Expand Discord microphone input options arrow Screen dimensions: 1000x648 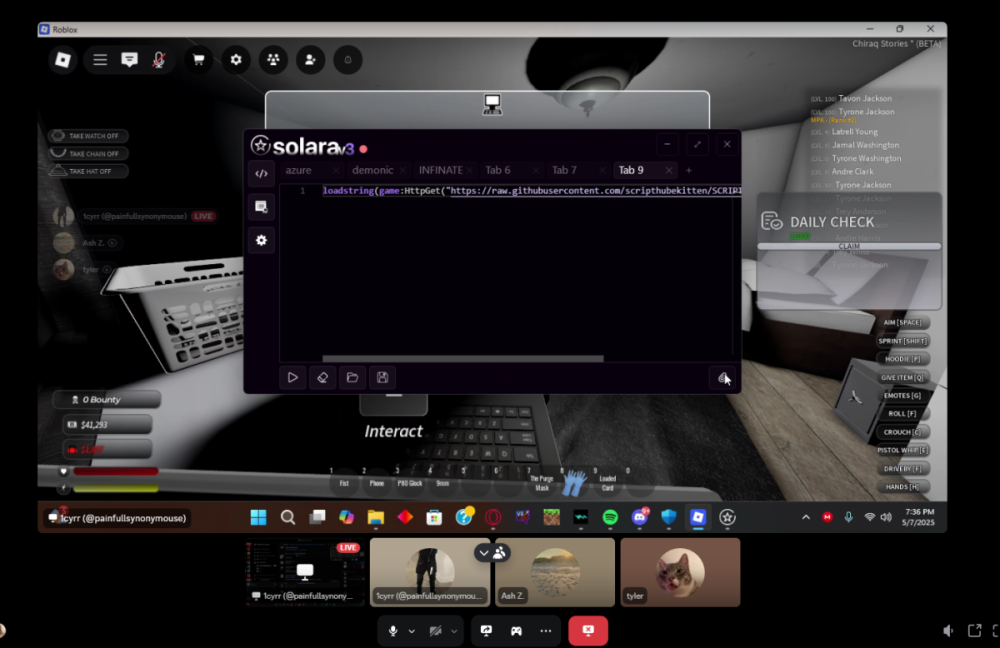[412, 631]
